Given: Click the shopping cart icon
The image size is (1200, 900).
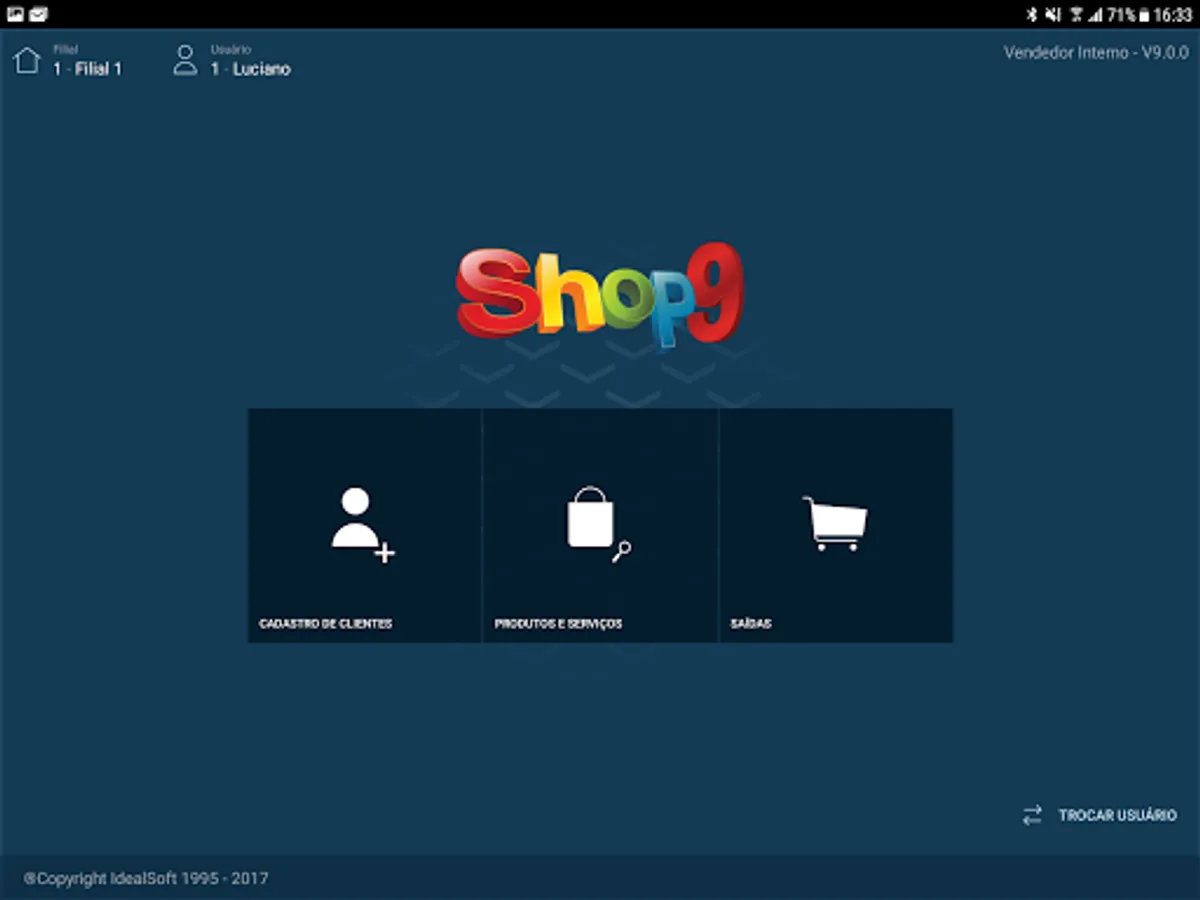Looking at the screenshot, I should click(835, 524).
